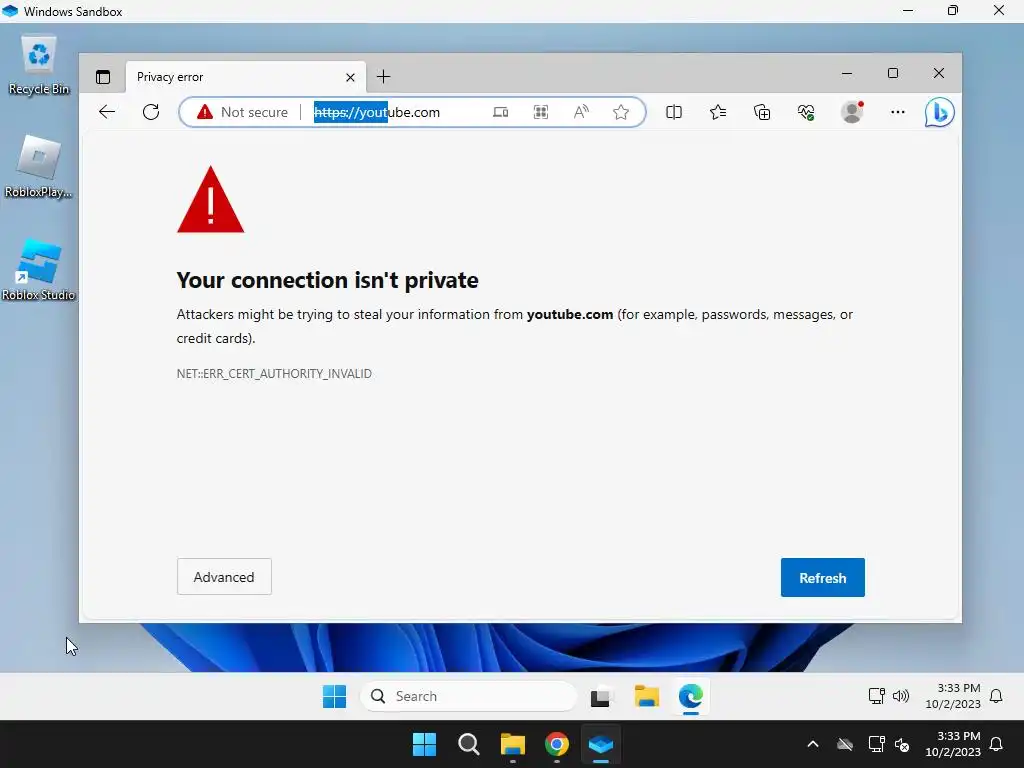Image resolution: width=1024 pixels, height=768 pixels.
Task: Click NET::ERR_CERT_AUTHORITY_INVALID error code text
Action: pyautogui.click(x=274, y=374)
